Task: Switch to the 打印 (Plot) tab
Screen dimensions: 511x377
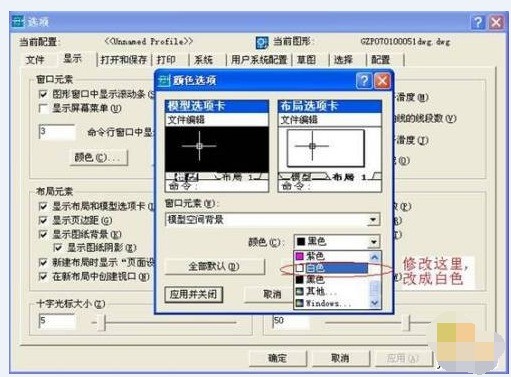Action: 166,60
